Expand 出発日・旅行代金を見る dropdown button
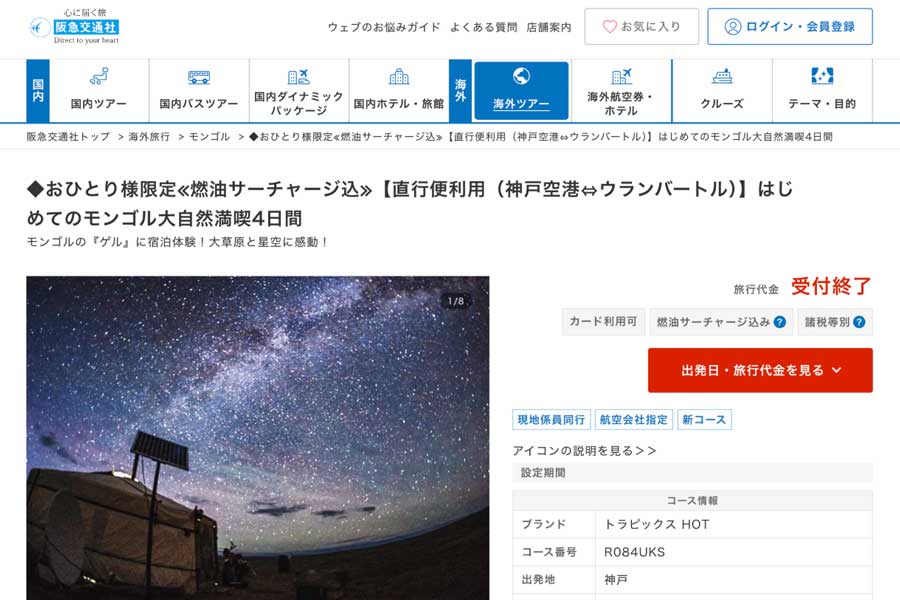This screenshot has height=600, width=900. (760, 370)
